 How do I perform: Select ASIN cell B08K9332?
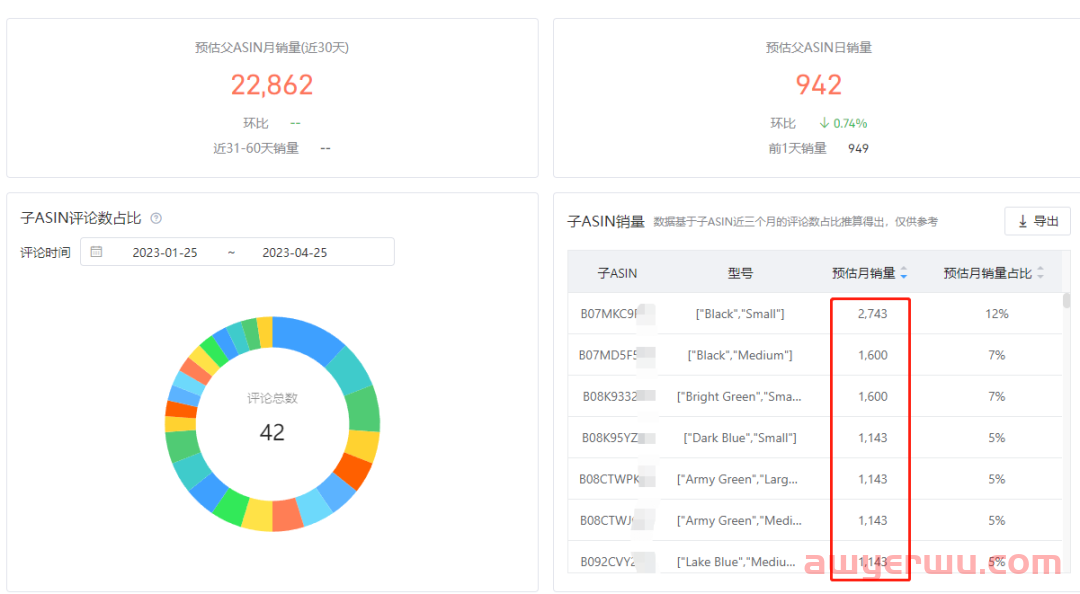[x=610, y=396]
